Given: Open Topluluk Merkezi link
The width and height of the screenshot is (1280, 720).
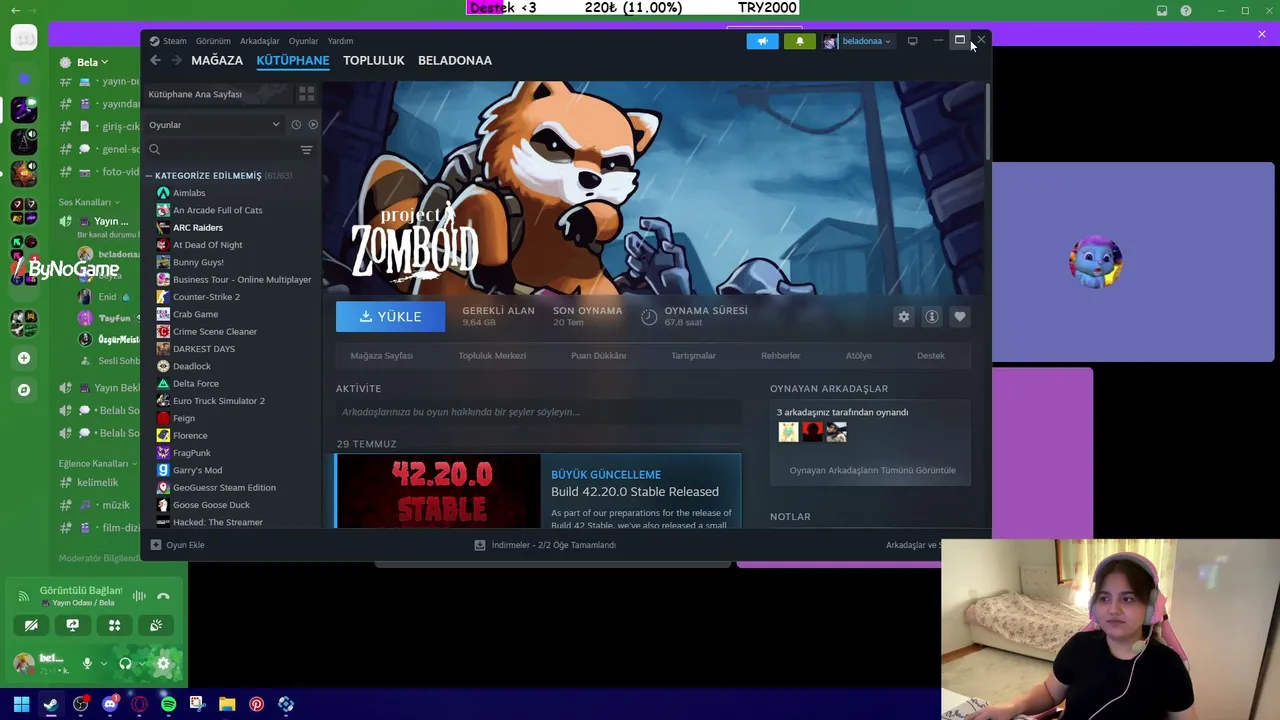Looking at the screenshot, I should 492,356.
